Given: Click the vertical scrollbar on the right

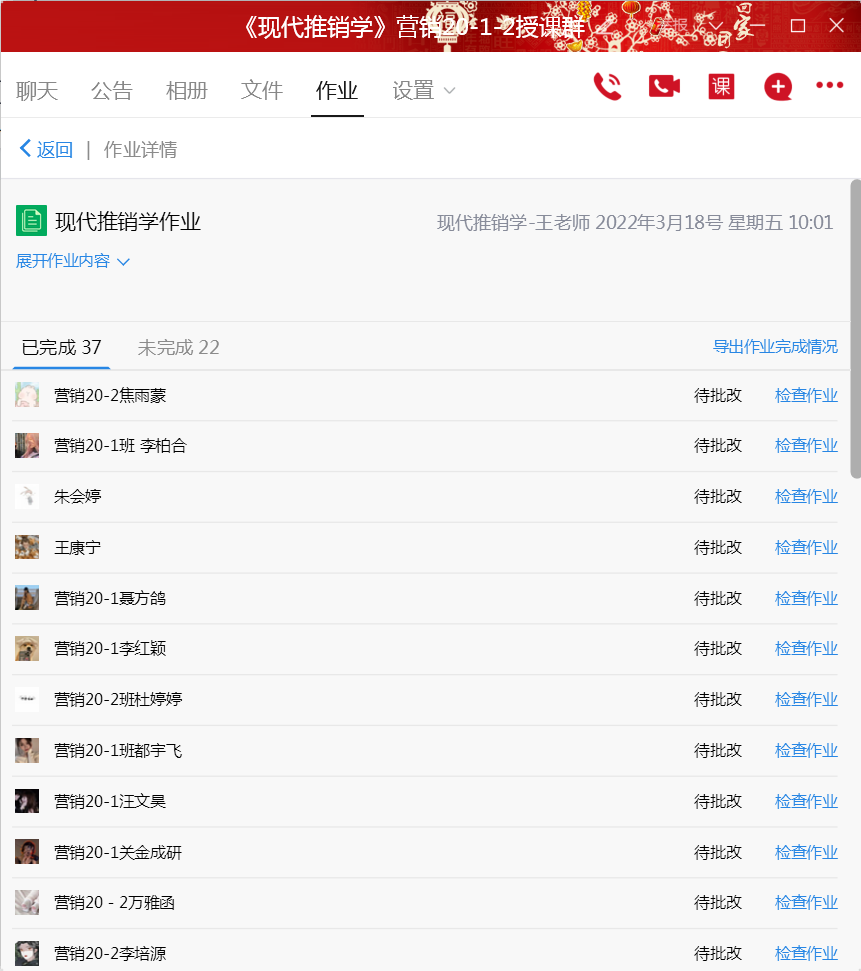Looking at the screenshot, I should [855, 320].
